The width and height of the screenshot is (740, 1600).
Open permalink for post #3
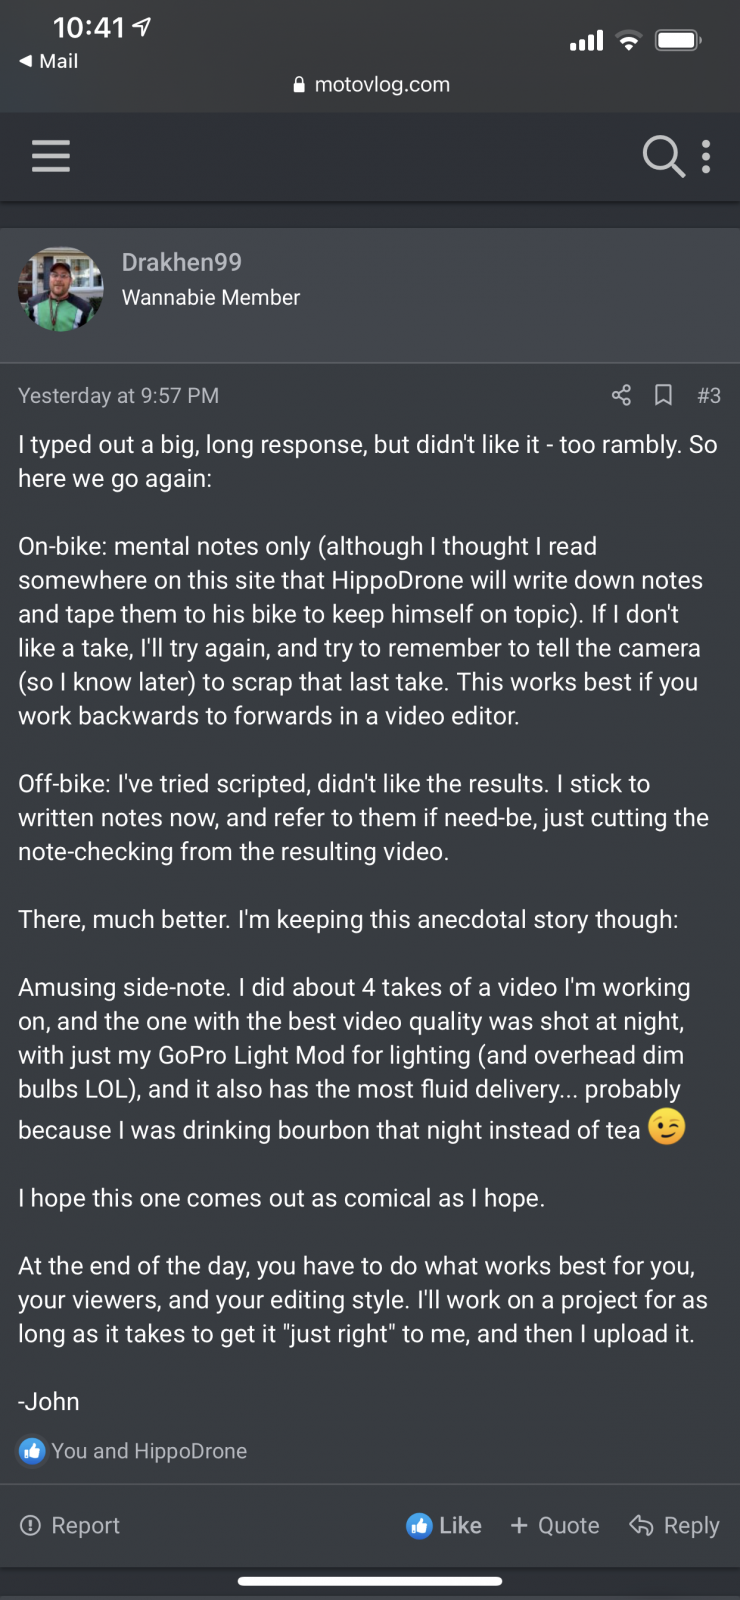[x=709, y=396]
